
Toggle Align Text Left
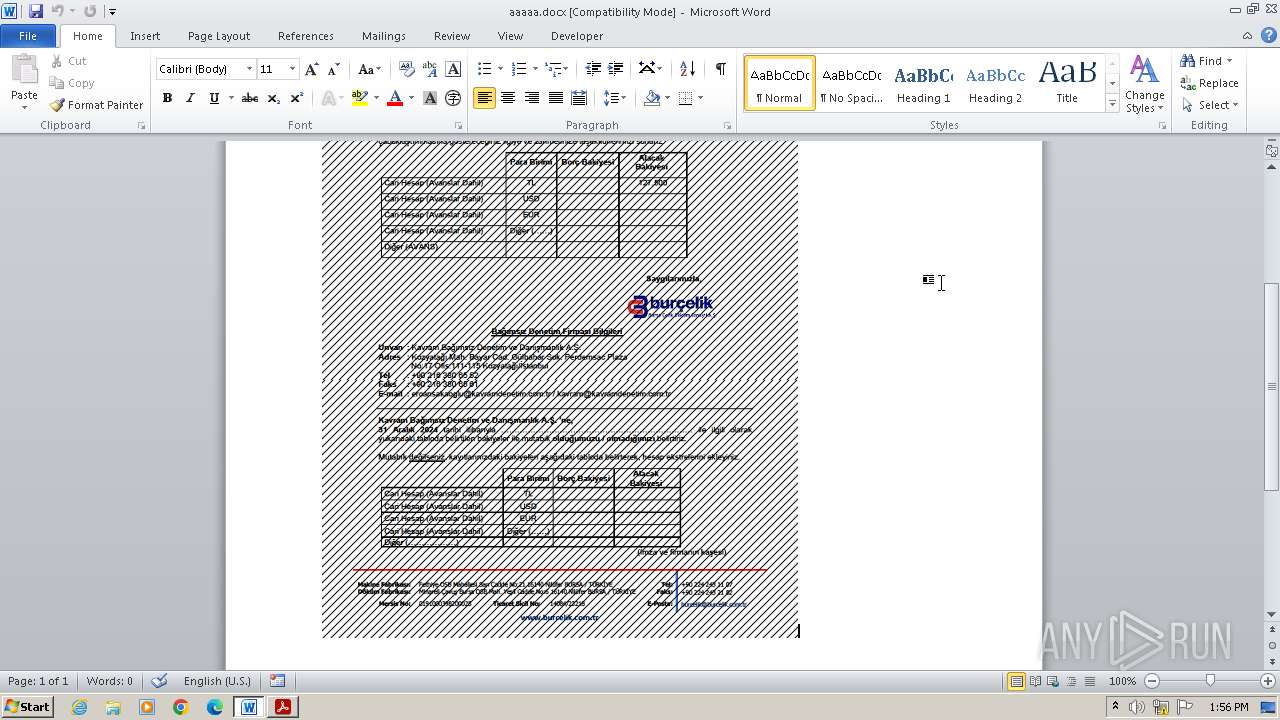point(484,98)
